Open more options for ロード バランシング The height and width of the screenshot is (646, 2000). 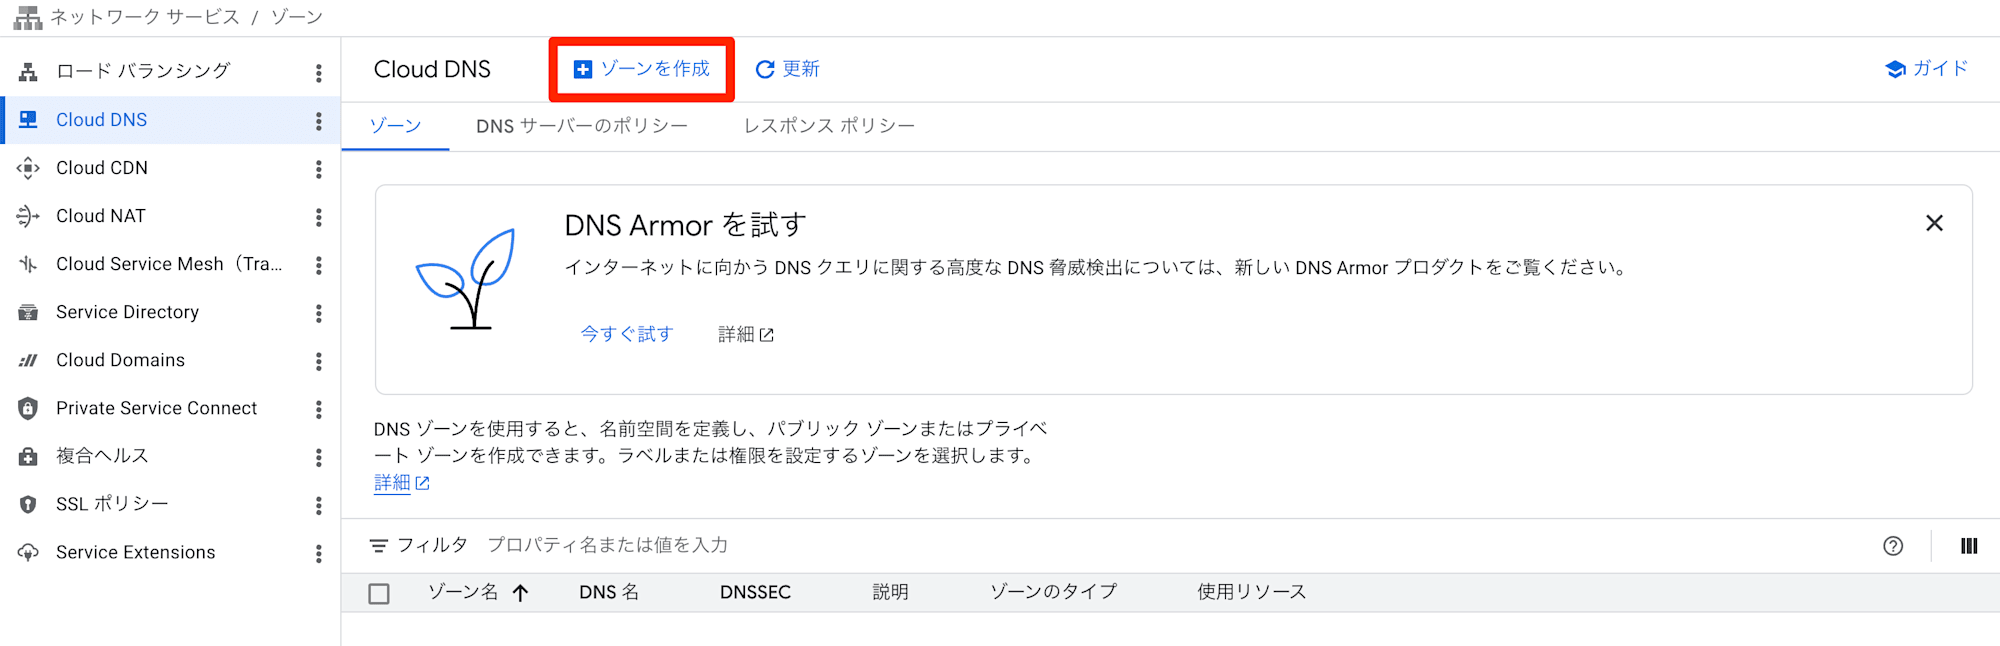click(319, 72)
